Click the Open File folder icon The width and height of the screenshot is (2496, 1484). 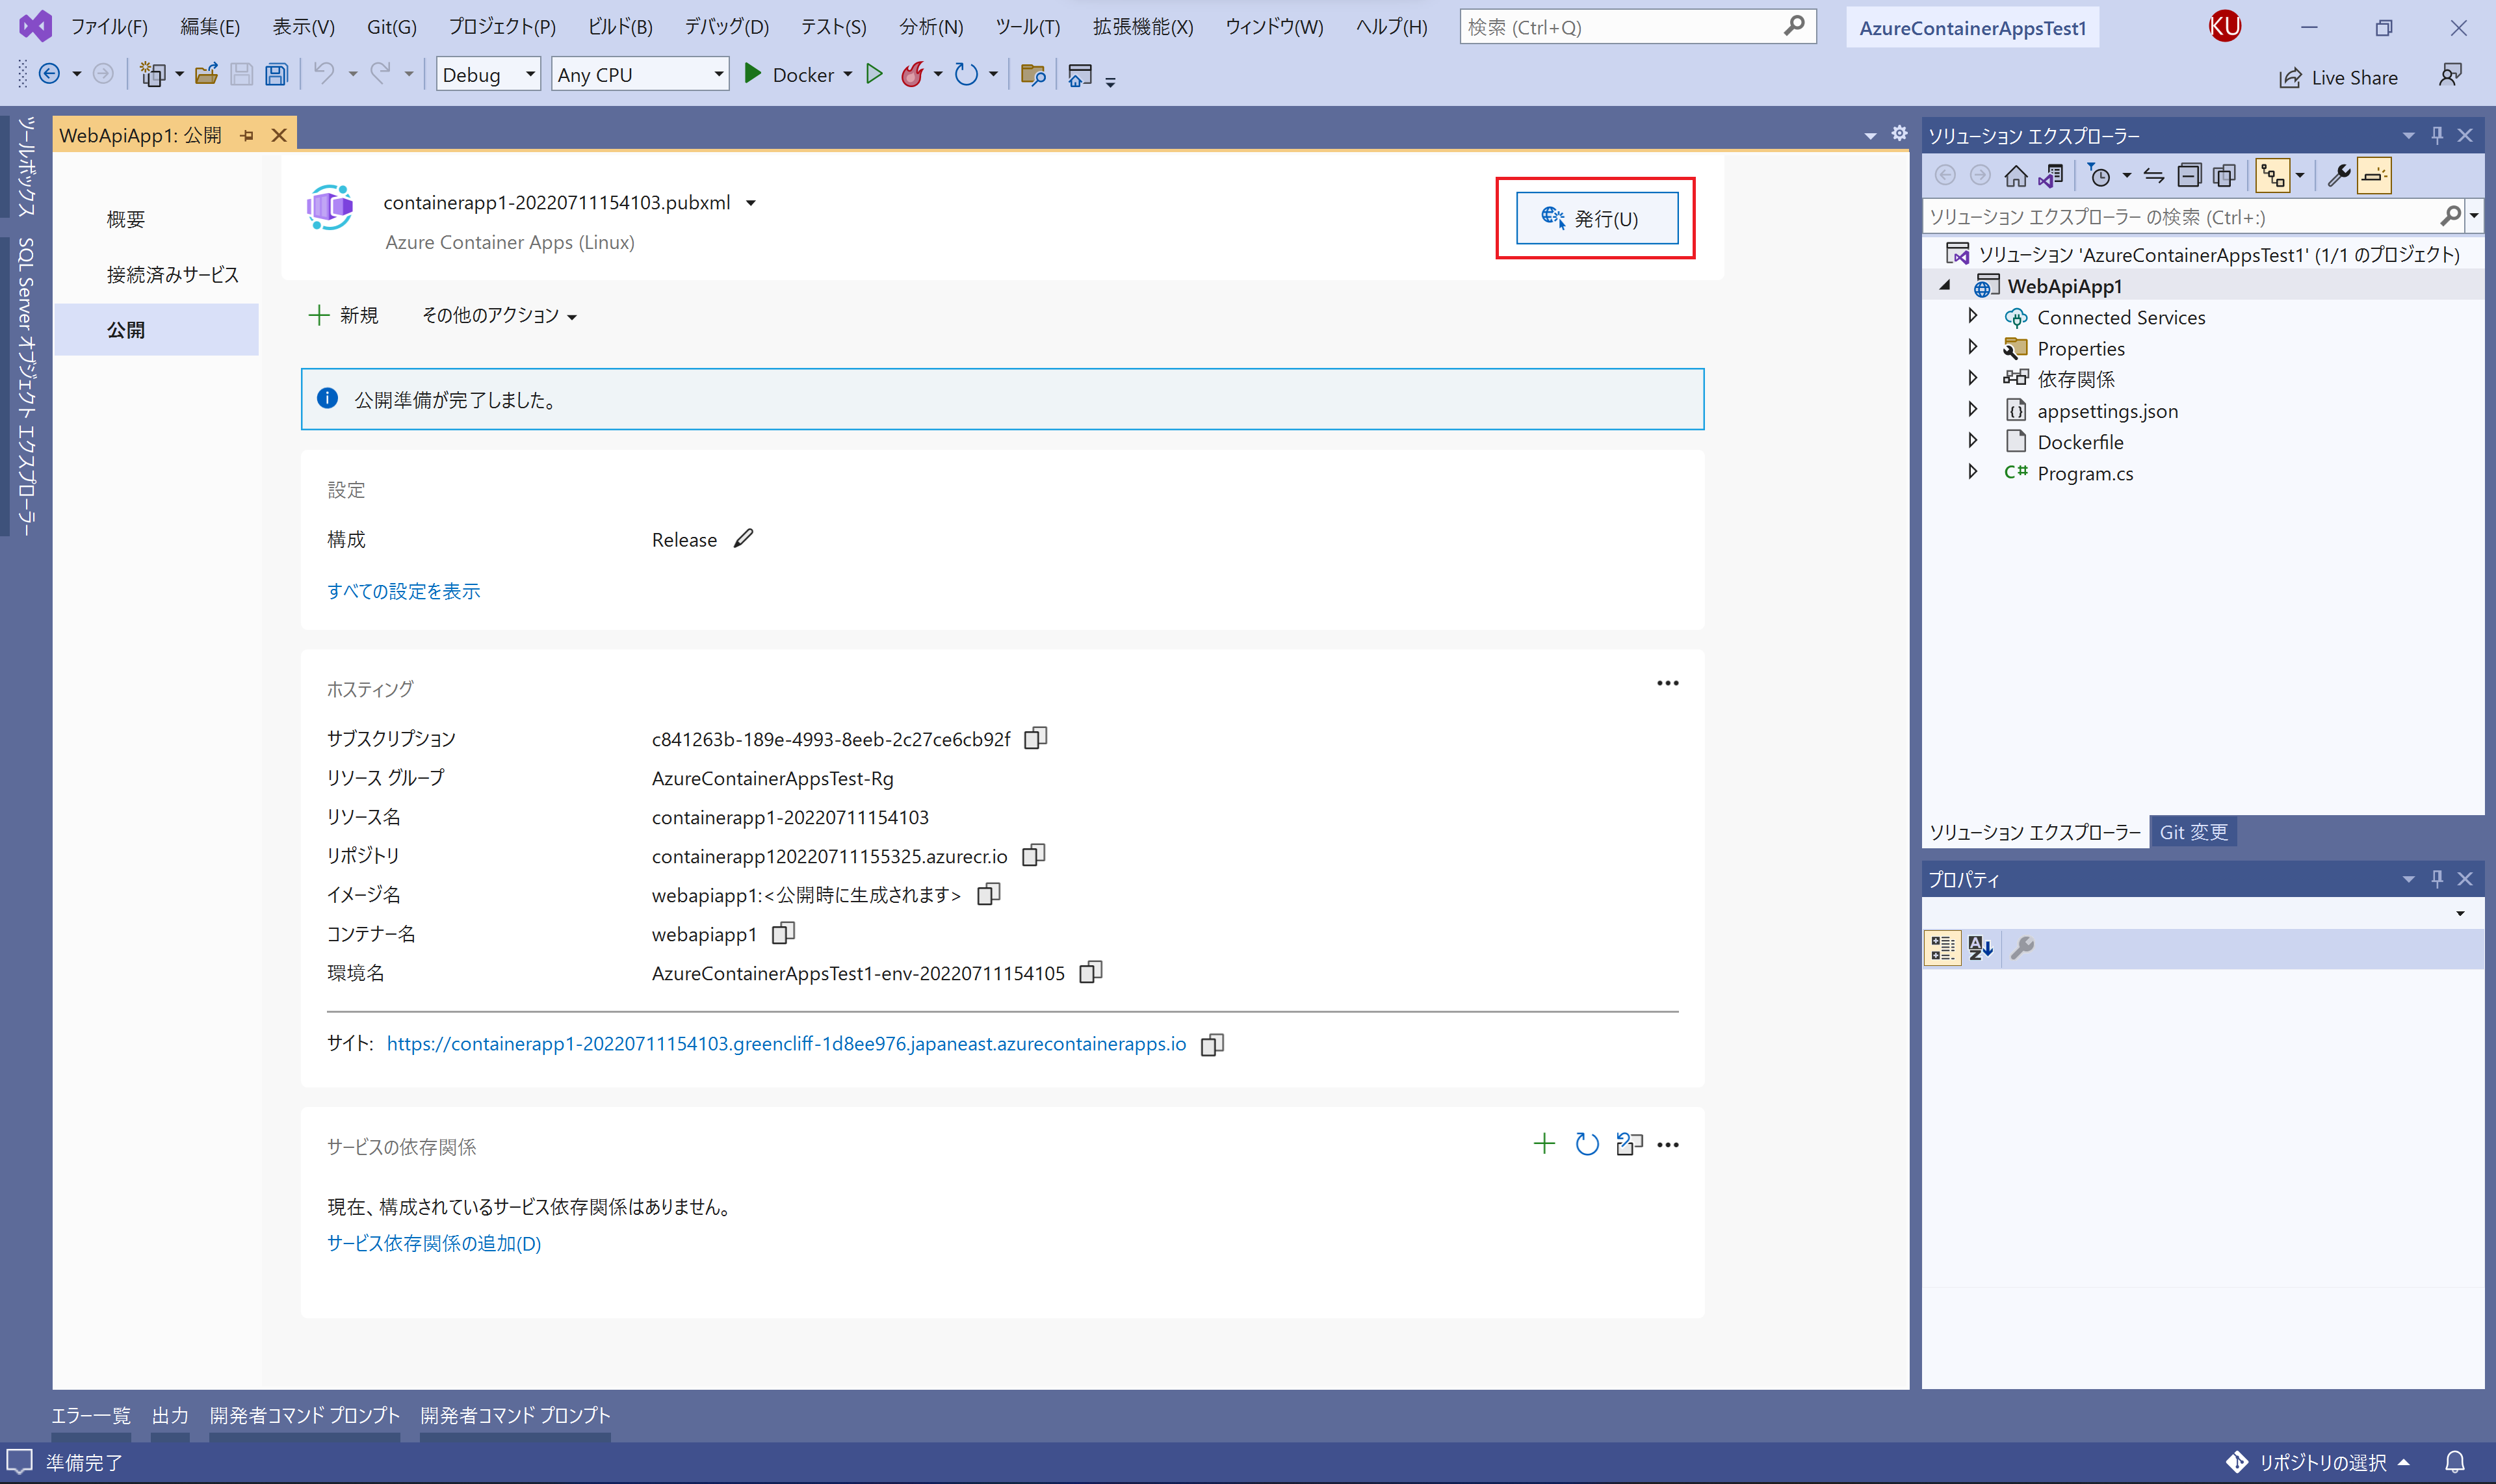[x=207, y=74]
